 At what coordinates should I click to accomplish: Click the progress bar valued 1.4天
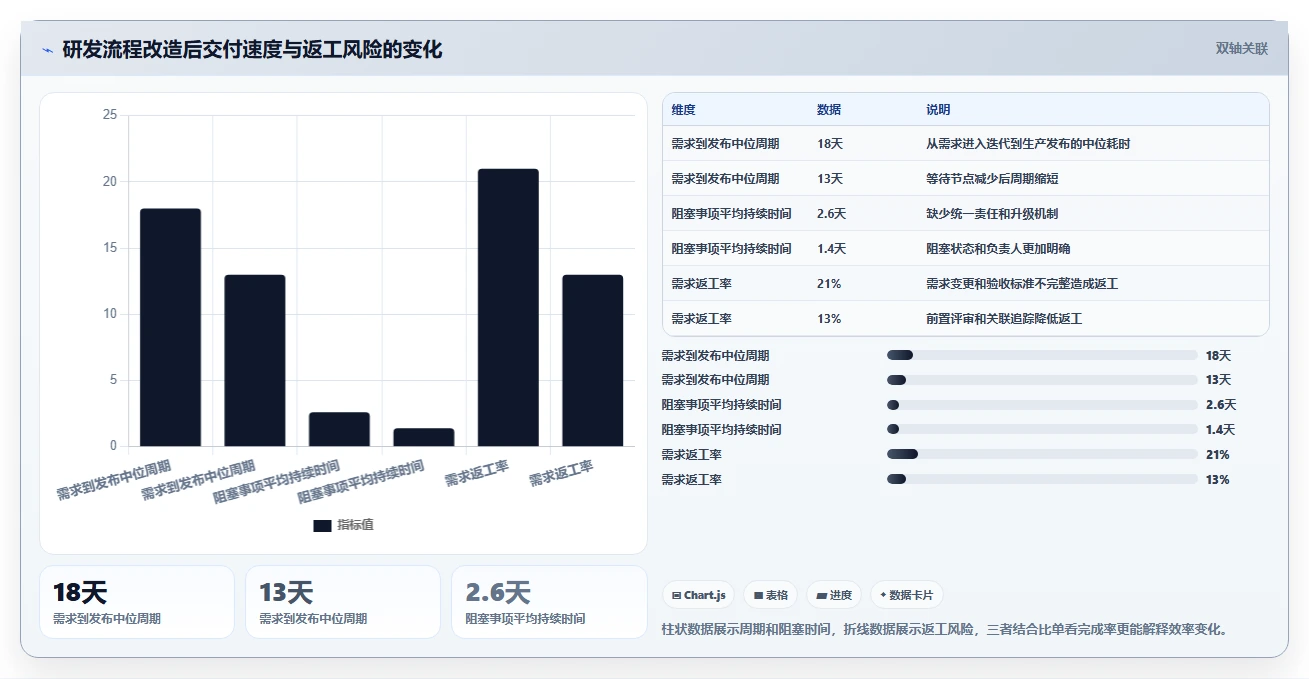pyautogui.click(x=1042, y=430)
